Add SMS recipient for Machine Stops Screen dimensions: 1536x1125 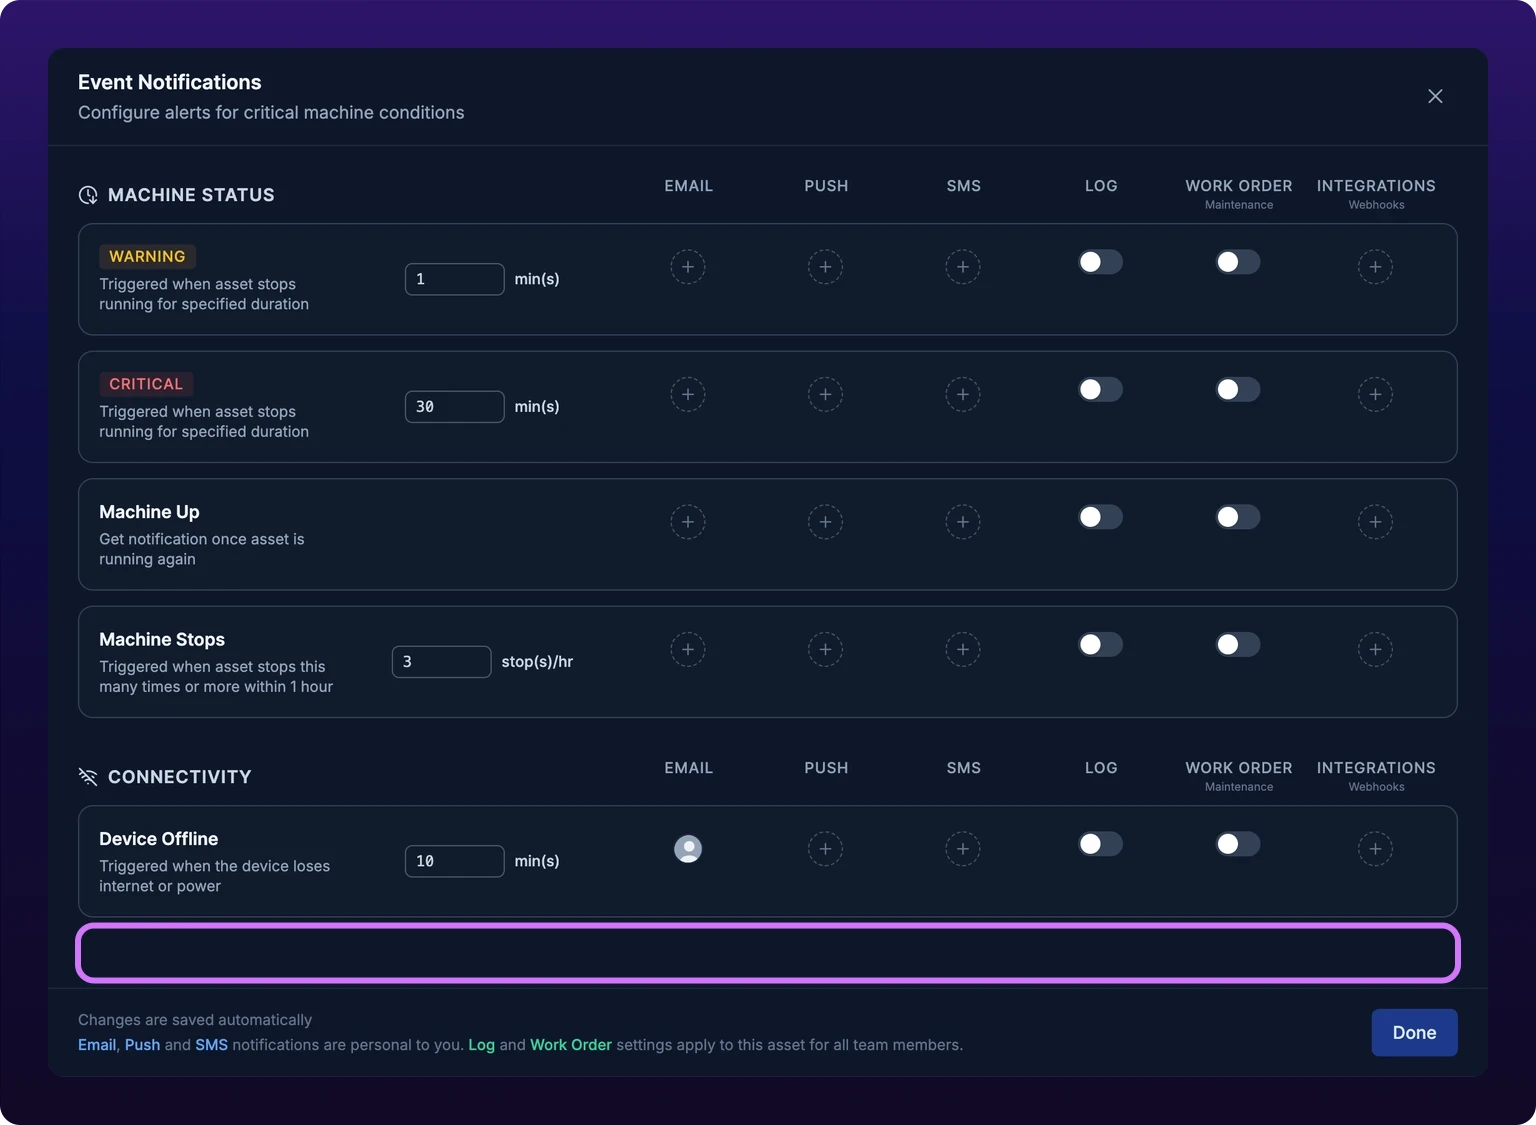(963, 649)
